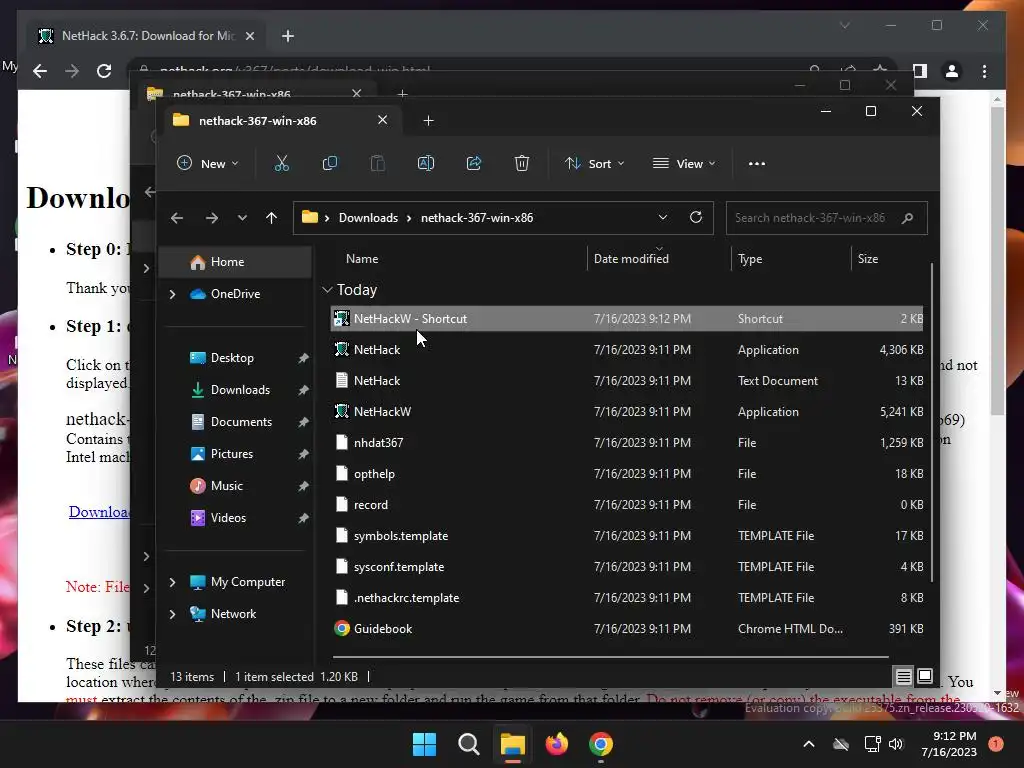Open the New item dropdown
This screenshot has height=768, width=1024.
pos(208,163)
